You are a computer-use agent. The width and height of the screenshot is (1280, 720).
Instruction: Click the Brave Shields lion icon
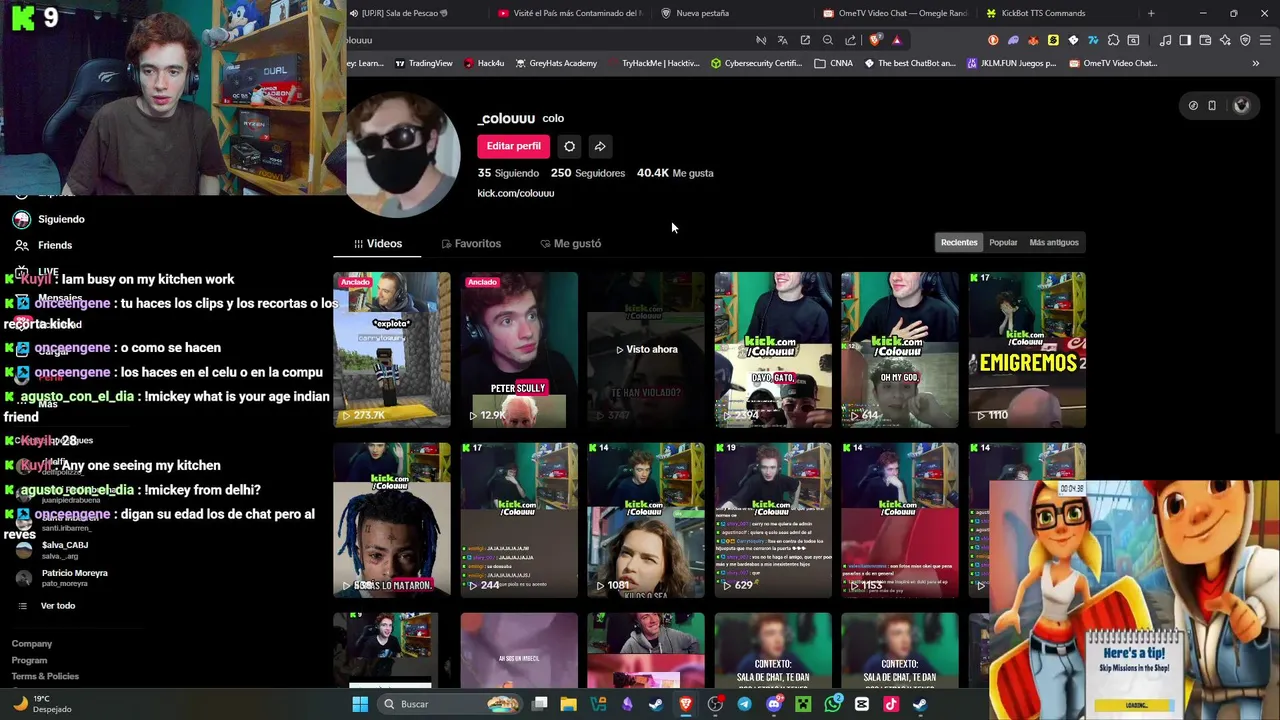click(x=875, y=40)
